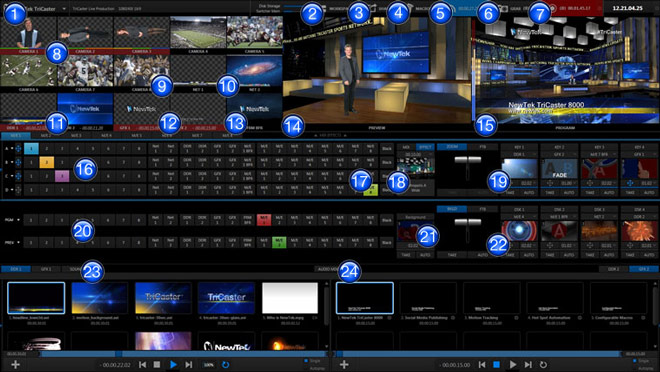Open DSK 1 source dropdown showing M/E 4
Viewport: 660px width, 372px height.
coord(519,217)
